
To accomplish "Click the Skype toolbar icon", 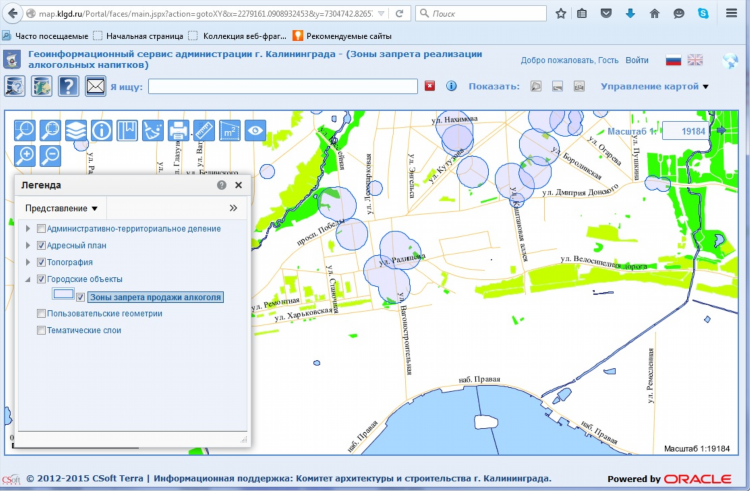I will click(x=703, y=13).
